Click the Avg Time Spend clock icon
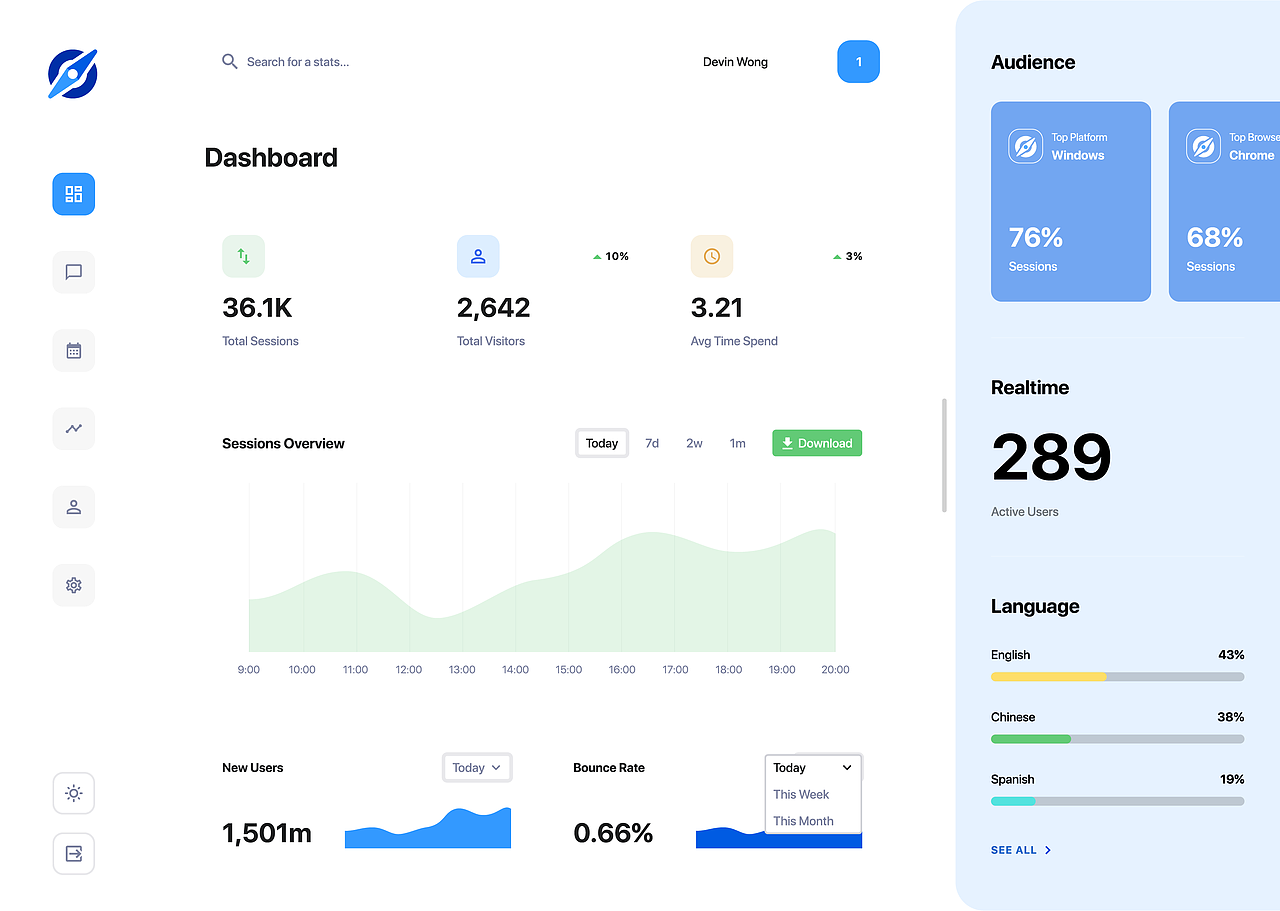The height and width of the screenshot is (911, 1280). point(712,256)
